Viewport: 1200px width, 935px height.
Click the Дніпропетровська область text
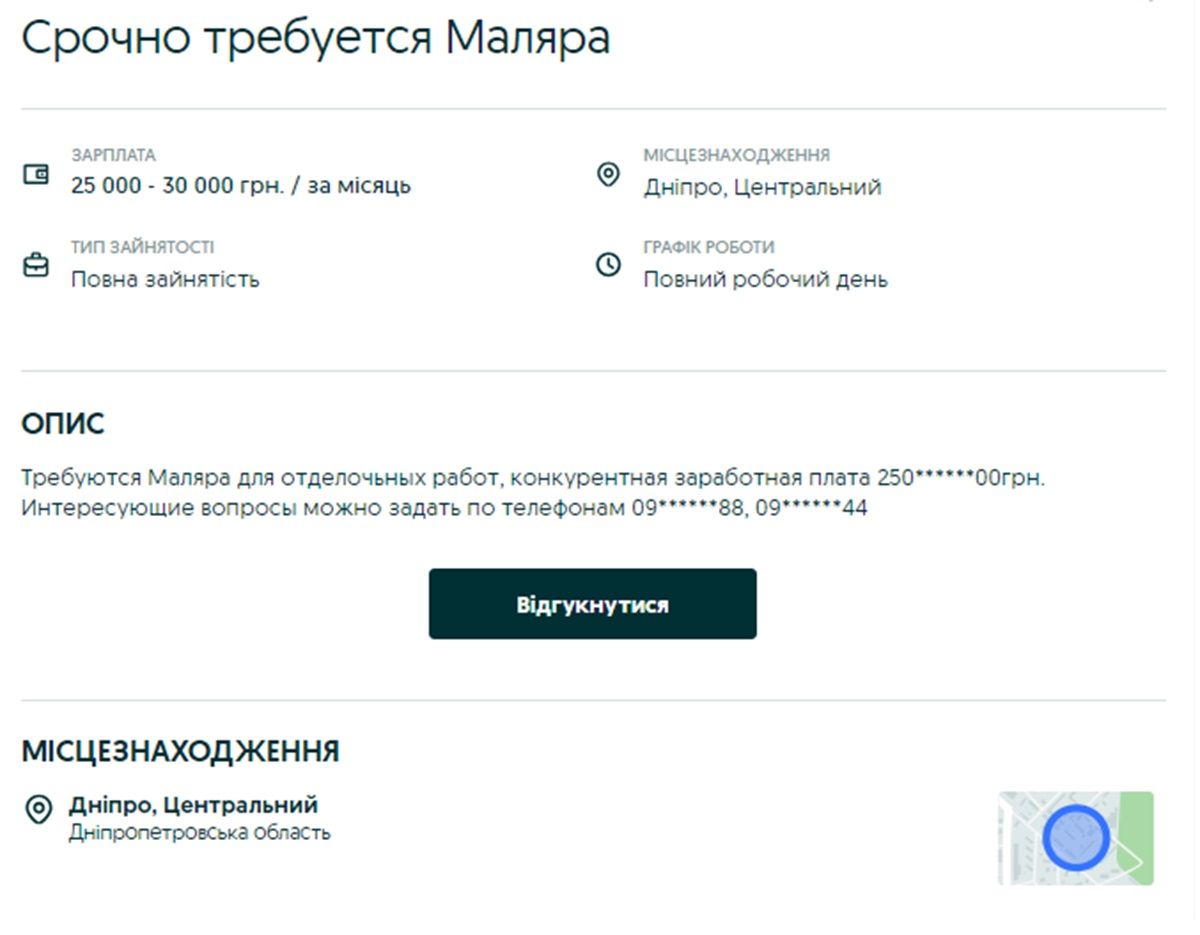(x=199, y=832)
